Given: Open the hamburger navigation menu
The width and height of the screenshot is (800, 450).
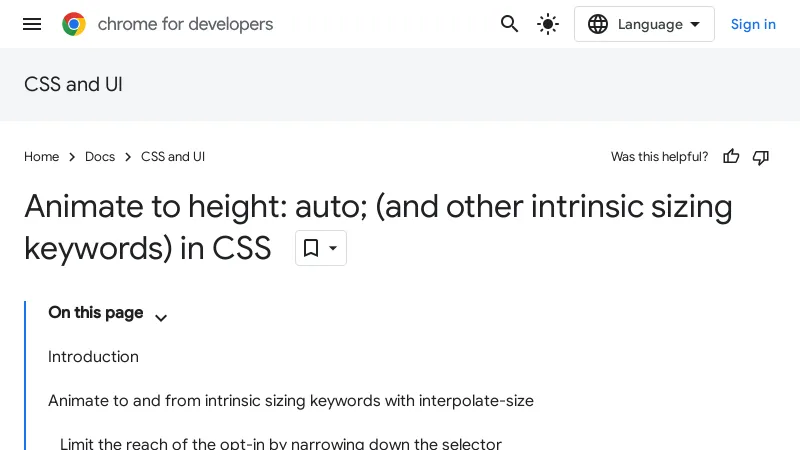Looking at the screenshot, I should click(32, 24).
